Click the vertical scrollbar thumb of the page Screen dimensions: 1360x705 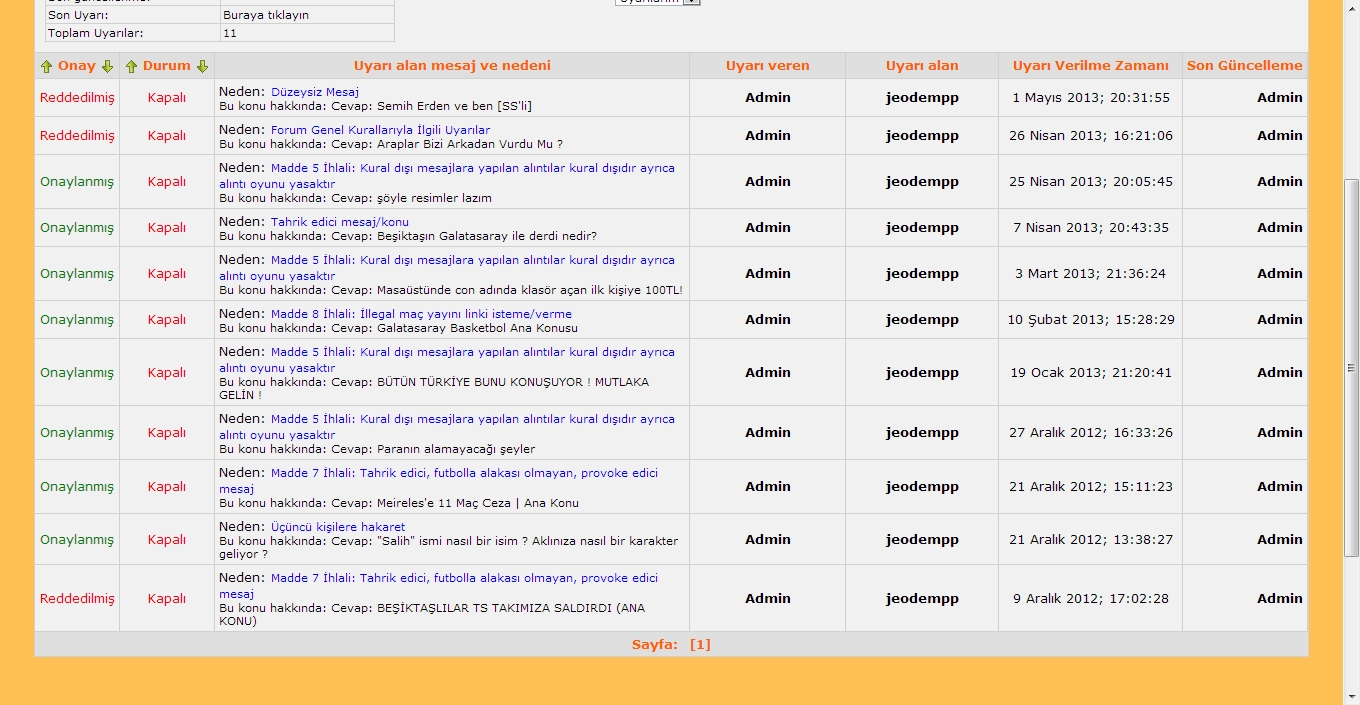coord(1351,368)
